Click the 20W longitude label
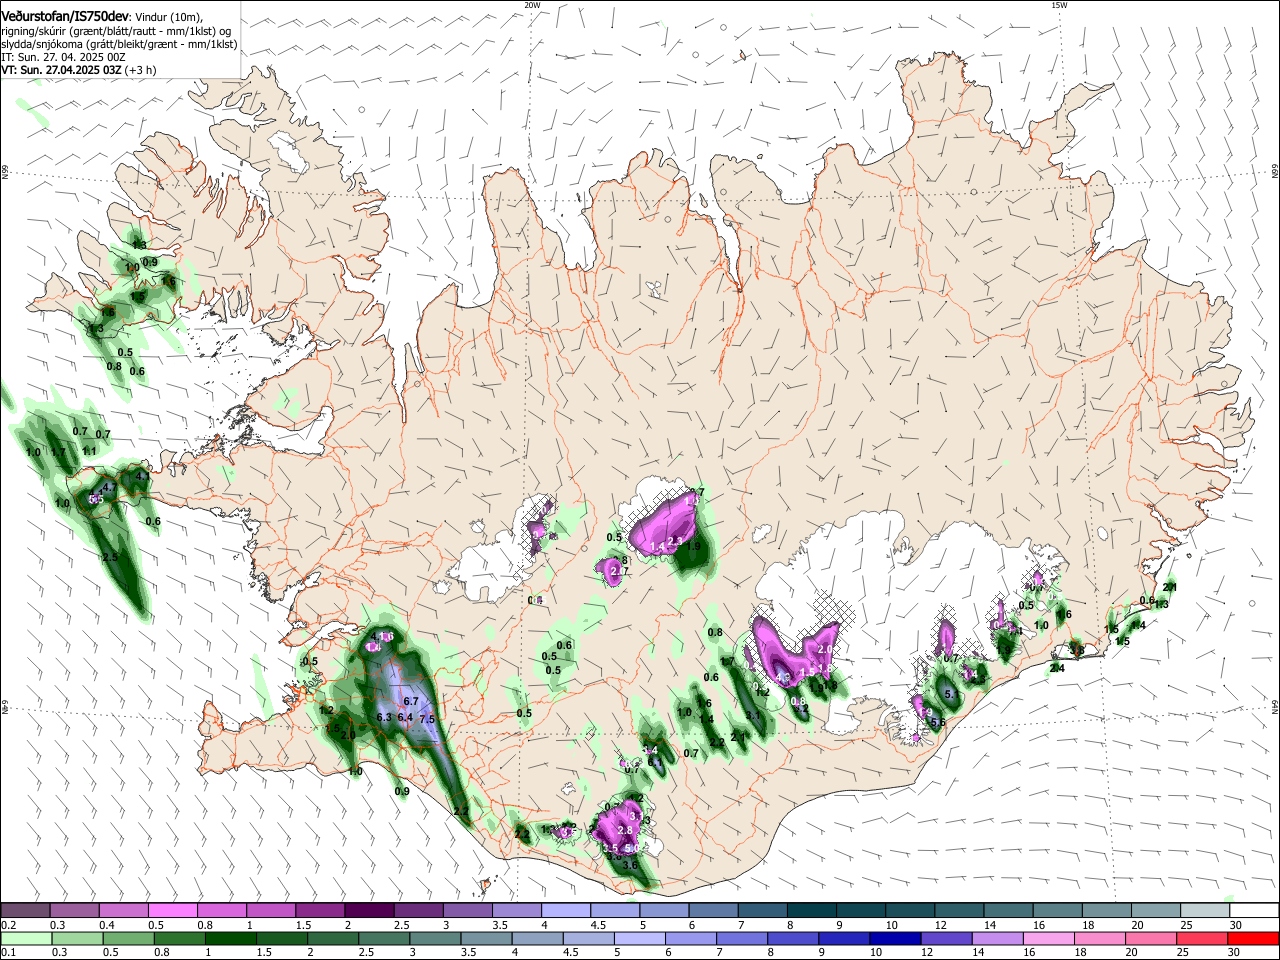Screen dimensions: 1280x960 point(532,5)
